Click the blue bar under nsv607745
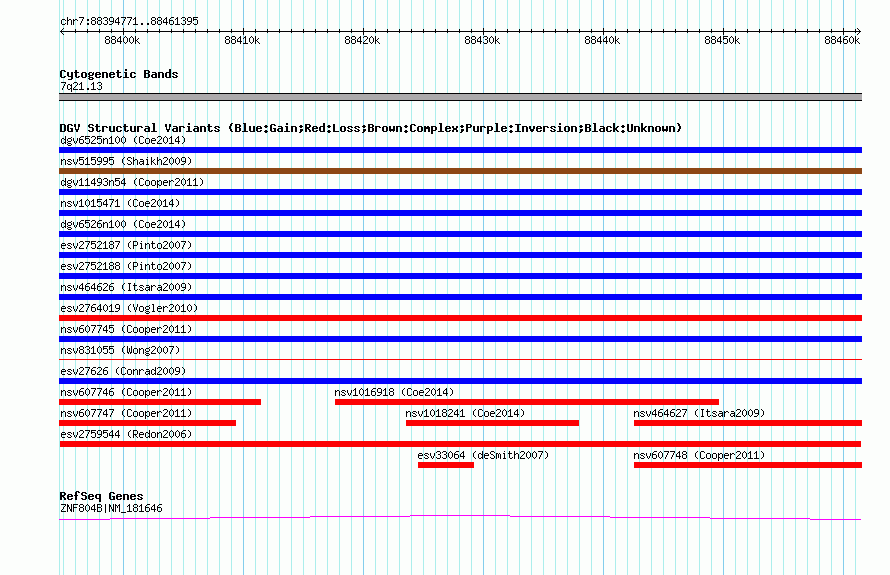The width and height of the screenshot is (890, 575). pyautogui.click(x=460, y=339)
